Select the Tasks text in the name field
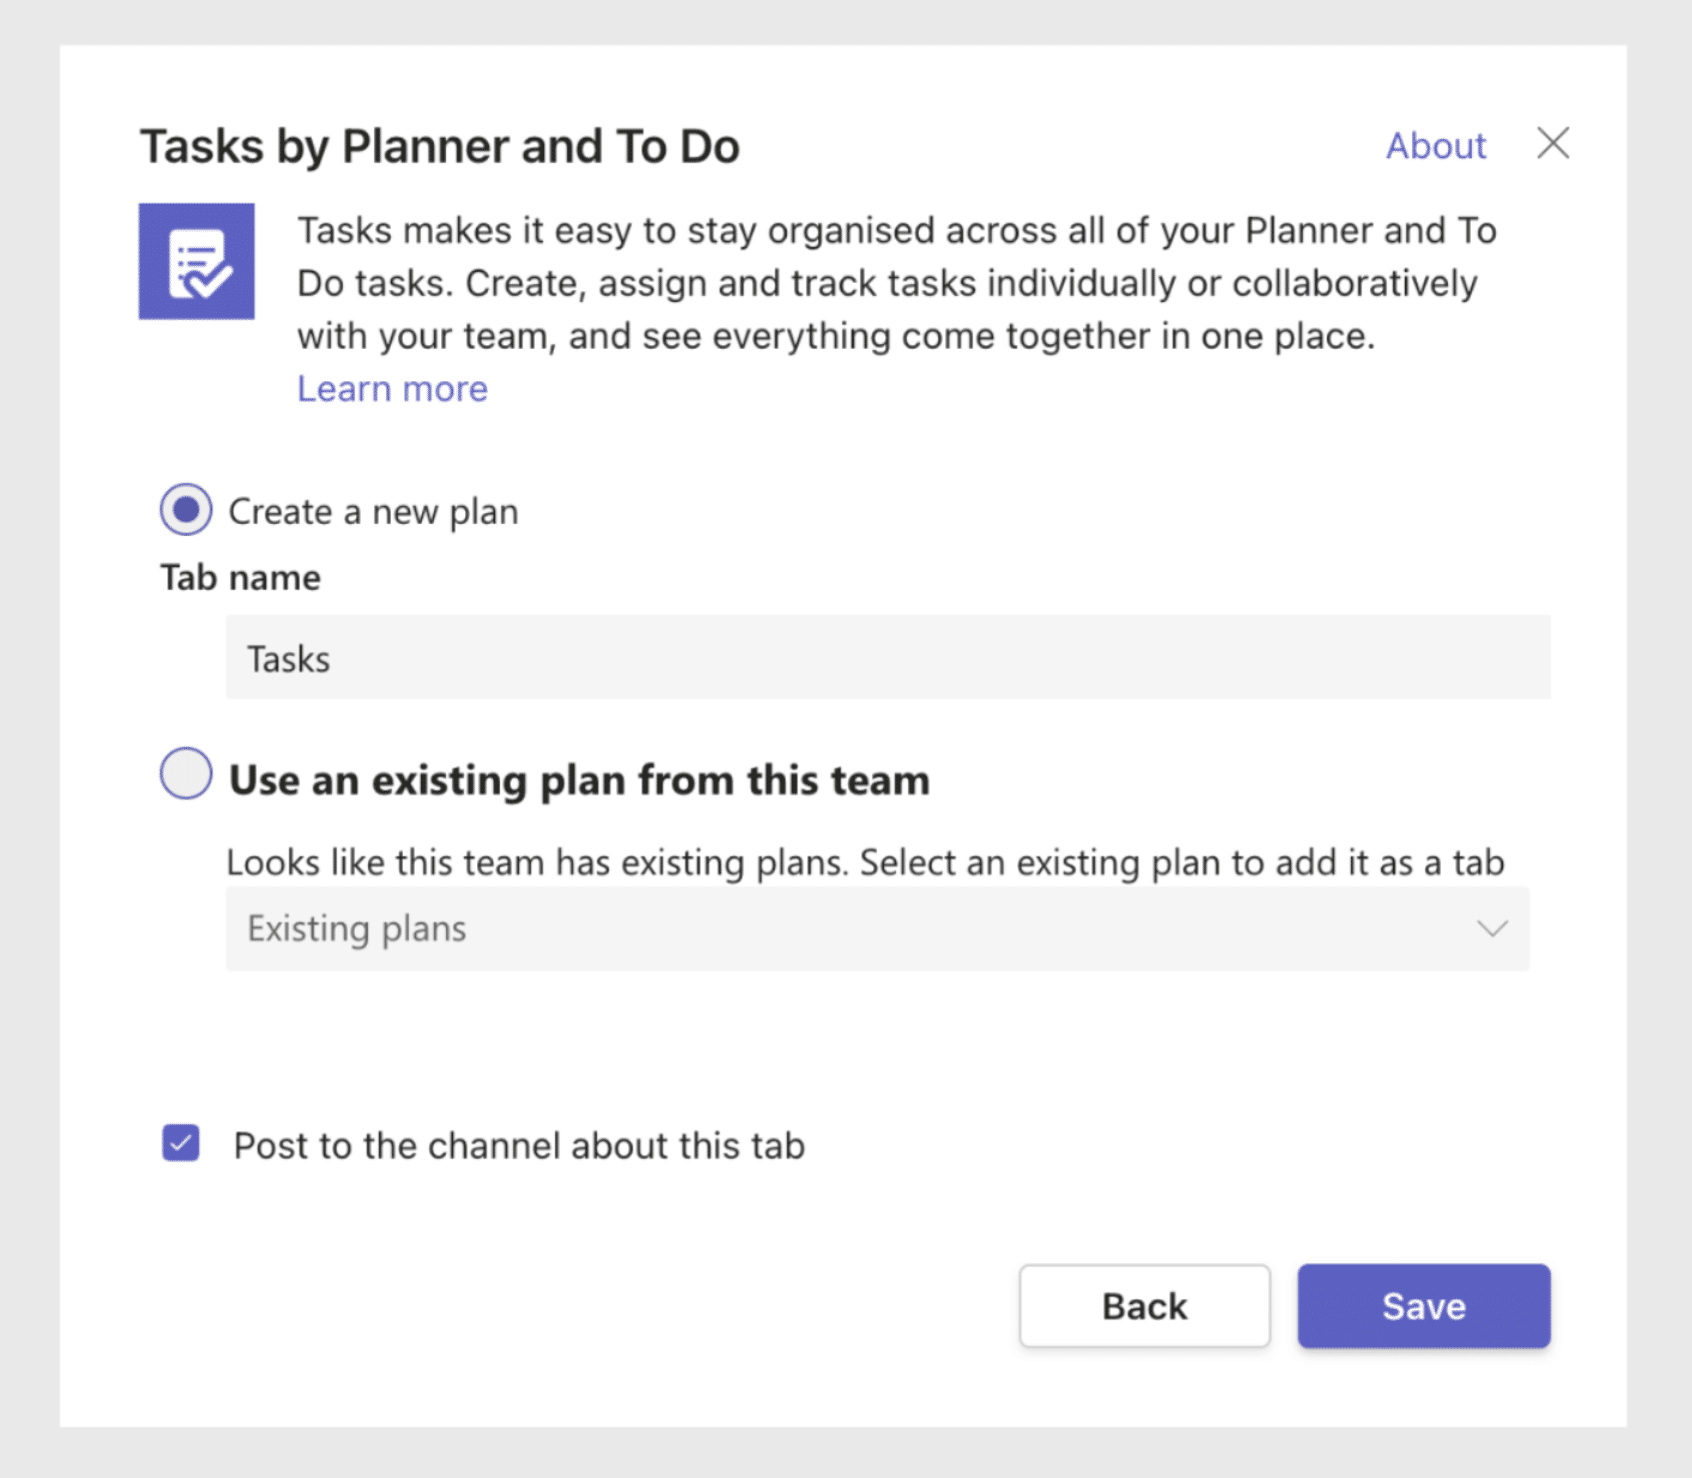The width and height of the screenshot is (1692, 1478). click(288, 658)
